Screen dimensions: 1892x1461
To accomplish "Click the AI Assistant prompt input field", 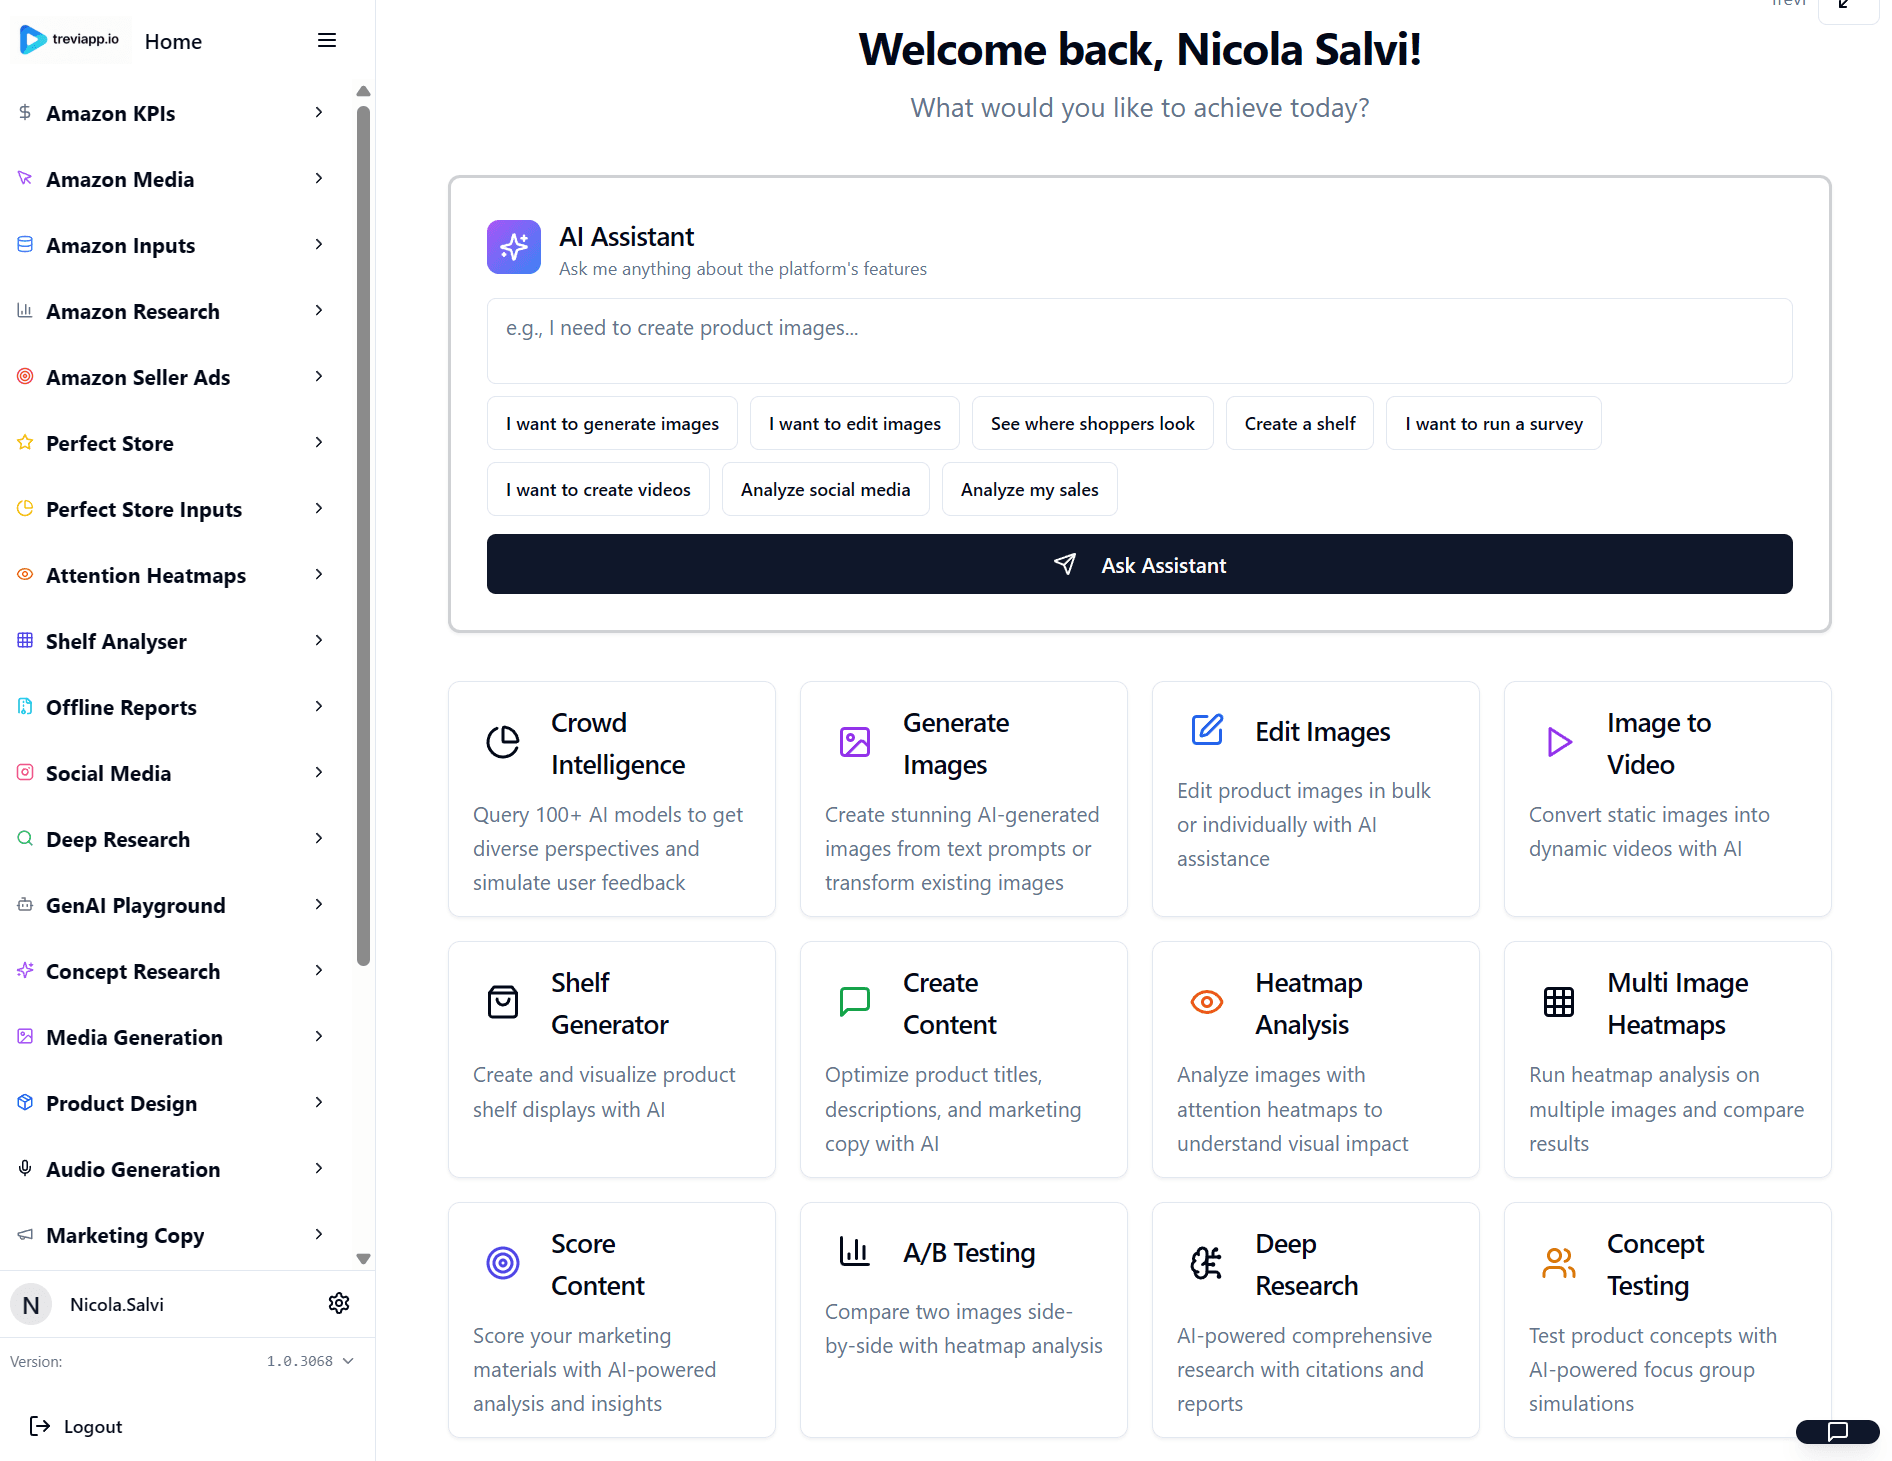I will tap(1139, 340).
